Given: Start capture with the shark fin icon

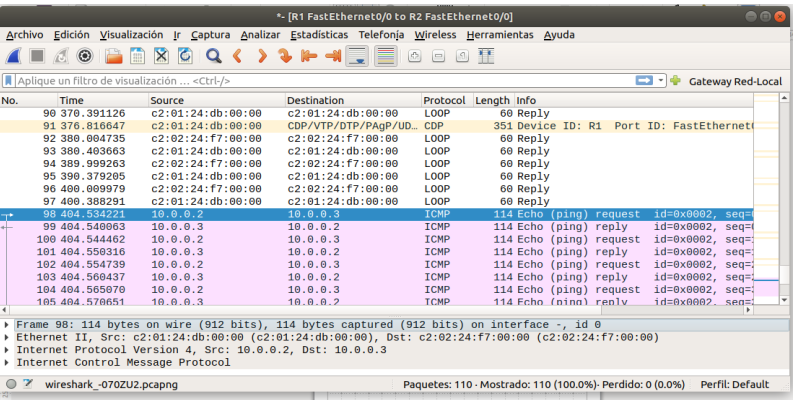Looking at the screenshot, I should click(x=13, y=56).
